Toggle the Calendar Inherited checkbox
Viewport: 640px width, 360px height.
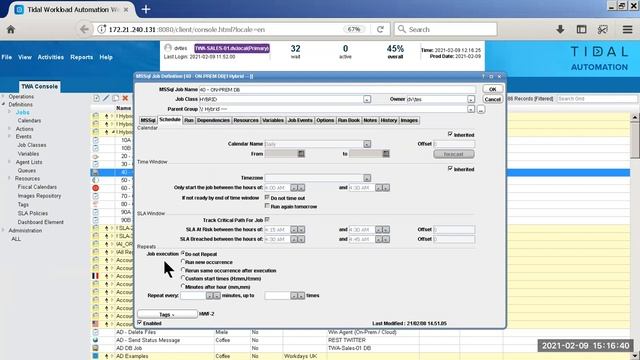click(x=450, y=134)
